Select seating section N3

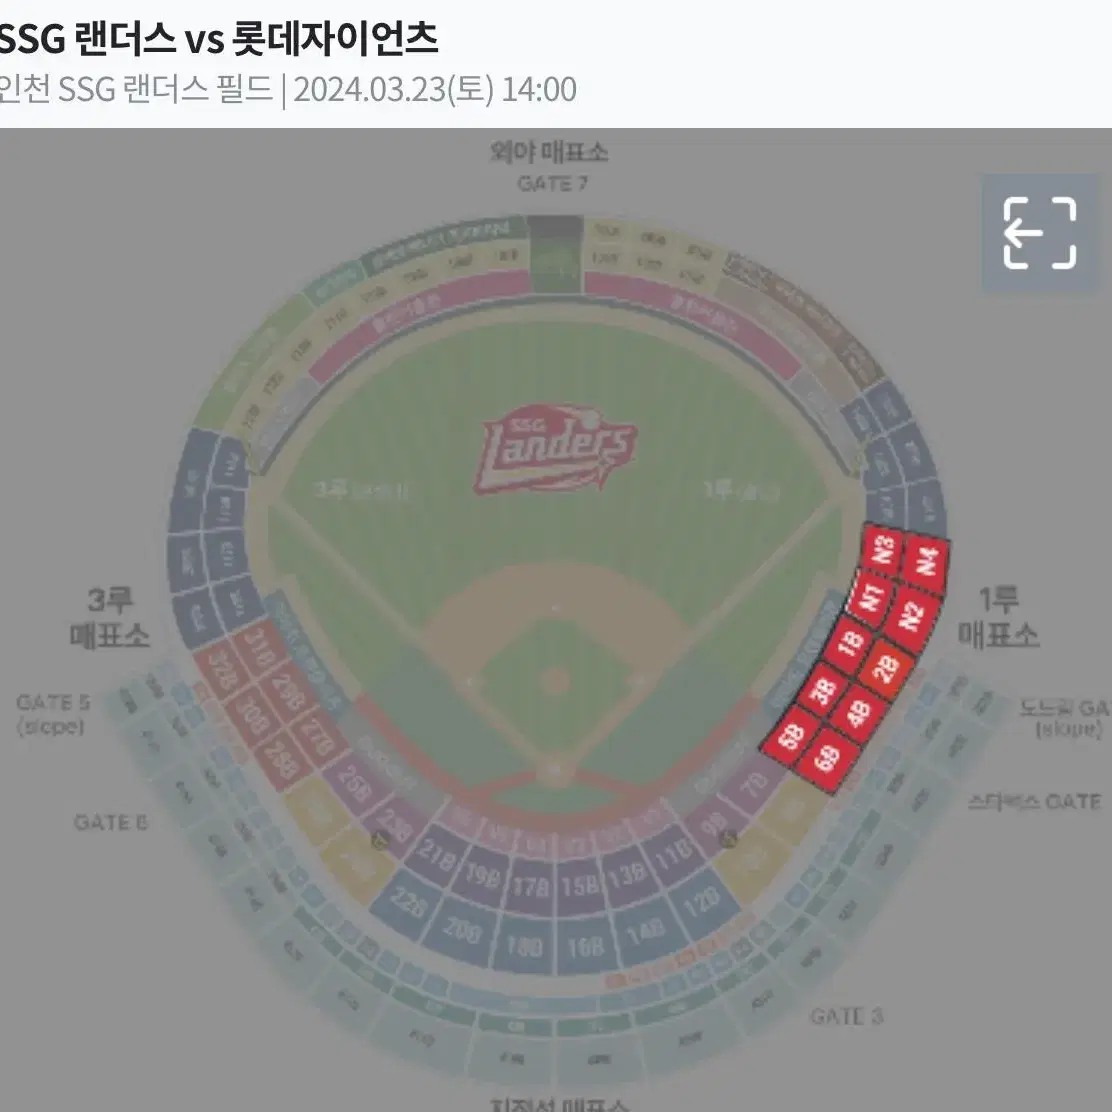(x=883, y=550)
